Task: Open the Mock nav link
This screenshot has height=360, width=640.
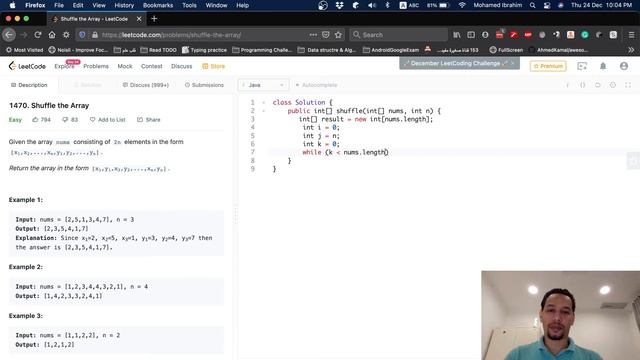Action: point(125,66)
